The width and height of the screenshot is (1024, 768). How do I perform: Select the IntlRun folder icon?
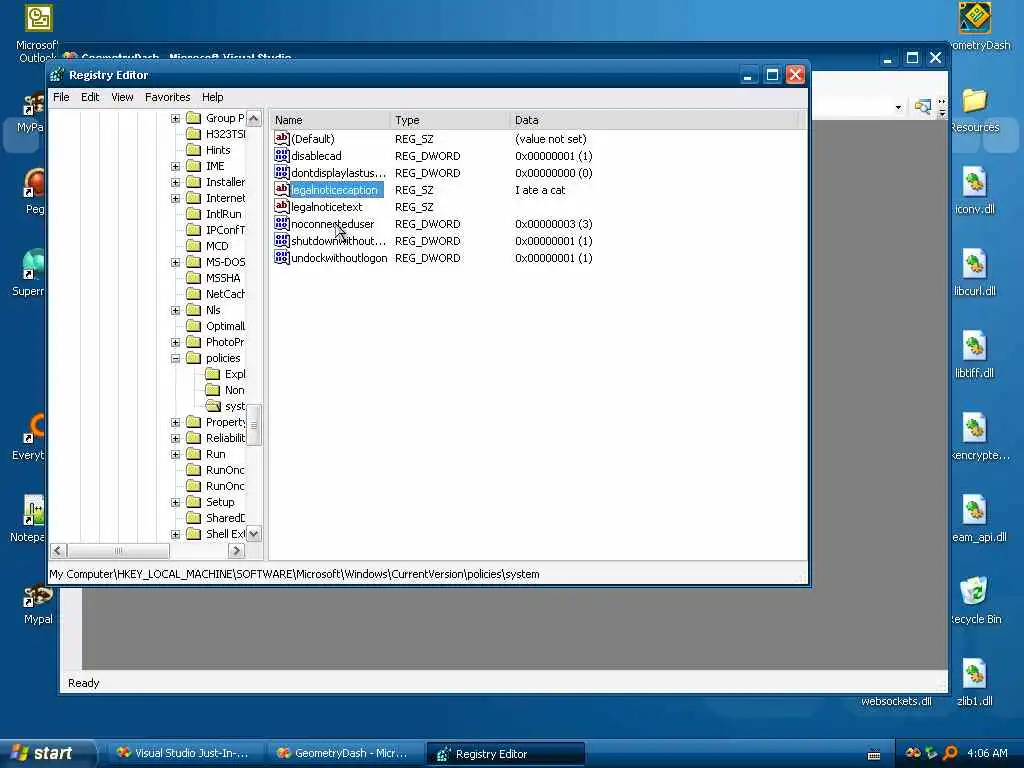pyautogui.click(x=193, y=214)
